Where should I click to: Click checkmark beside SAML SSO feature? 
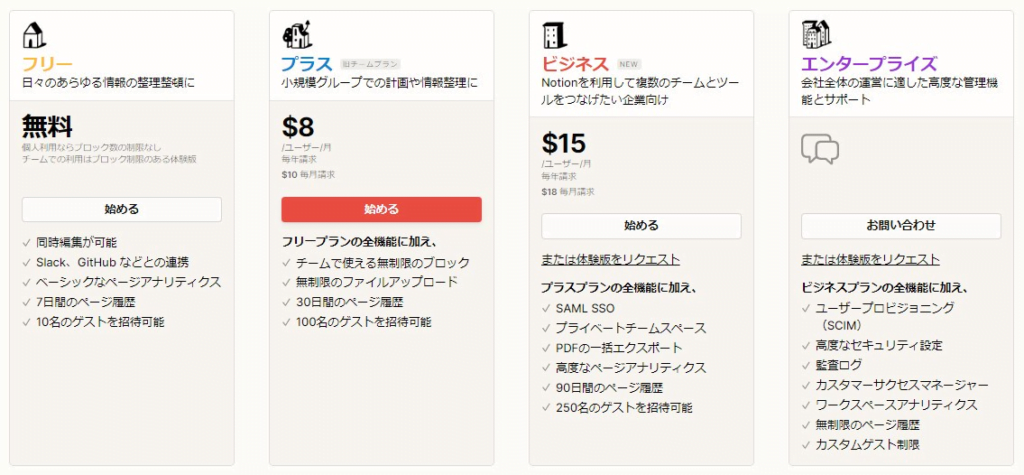(x=547, y=308)
